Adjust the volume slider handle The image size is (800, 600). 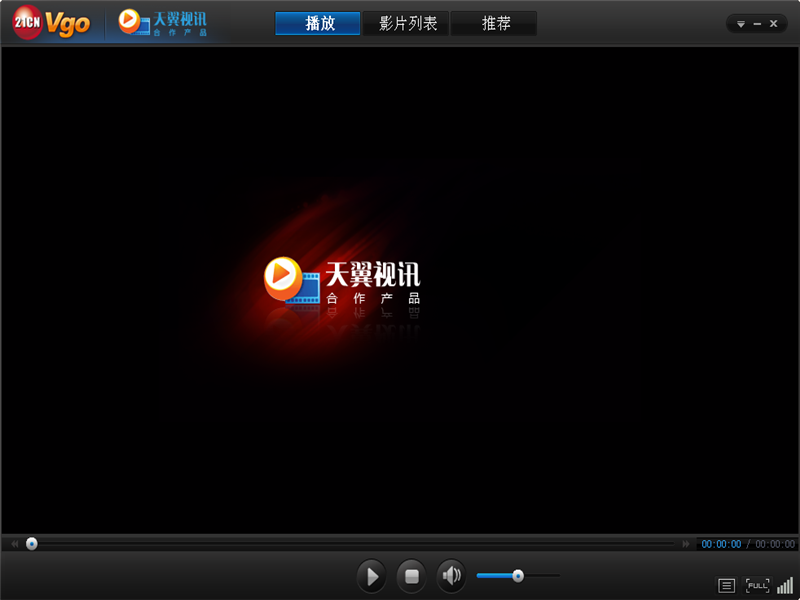pos(519,576)
